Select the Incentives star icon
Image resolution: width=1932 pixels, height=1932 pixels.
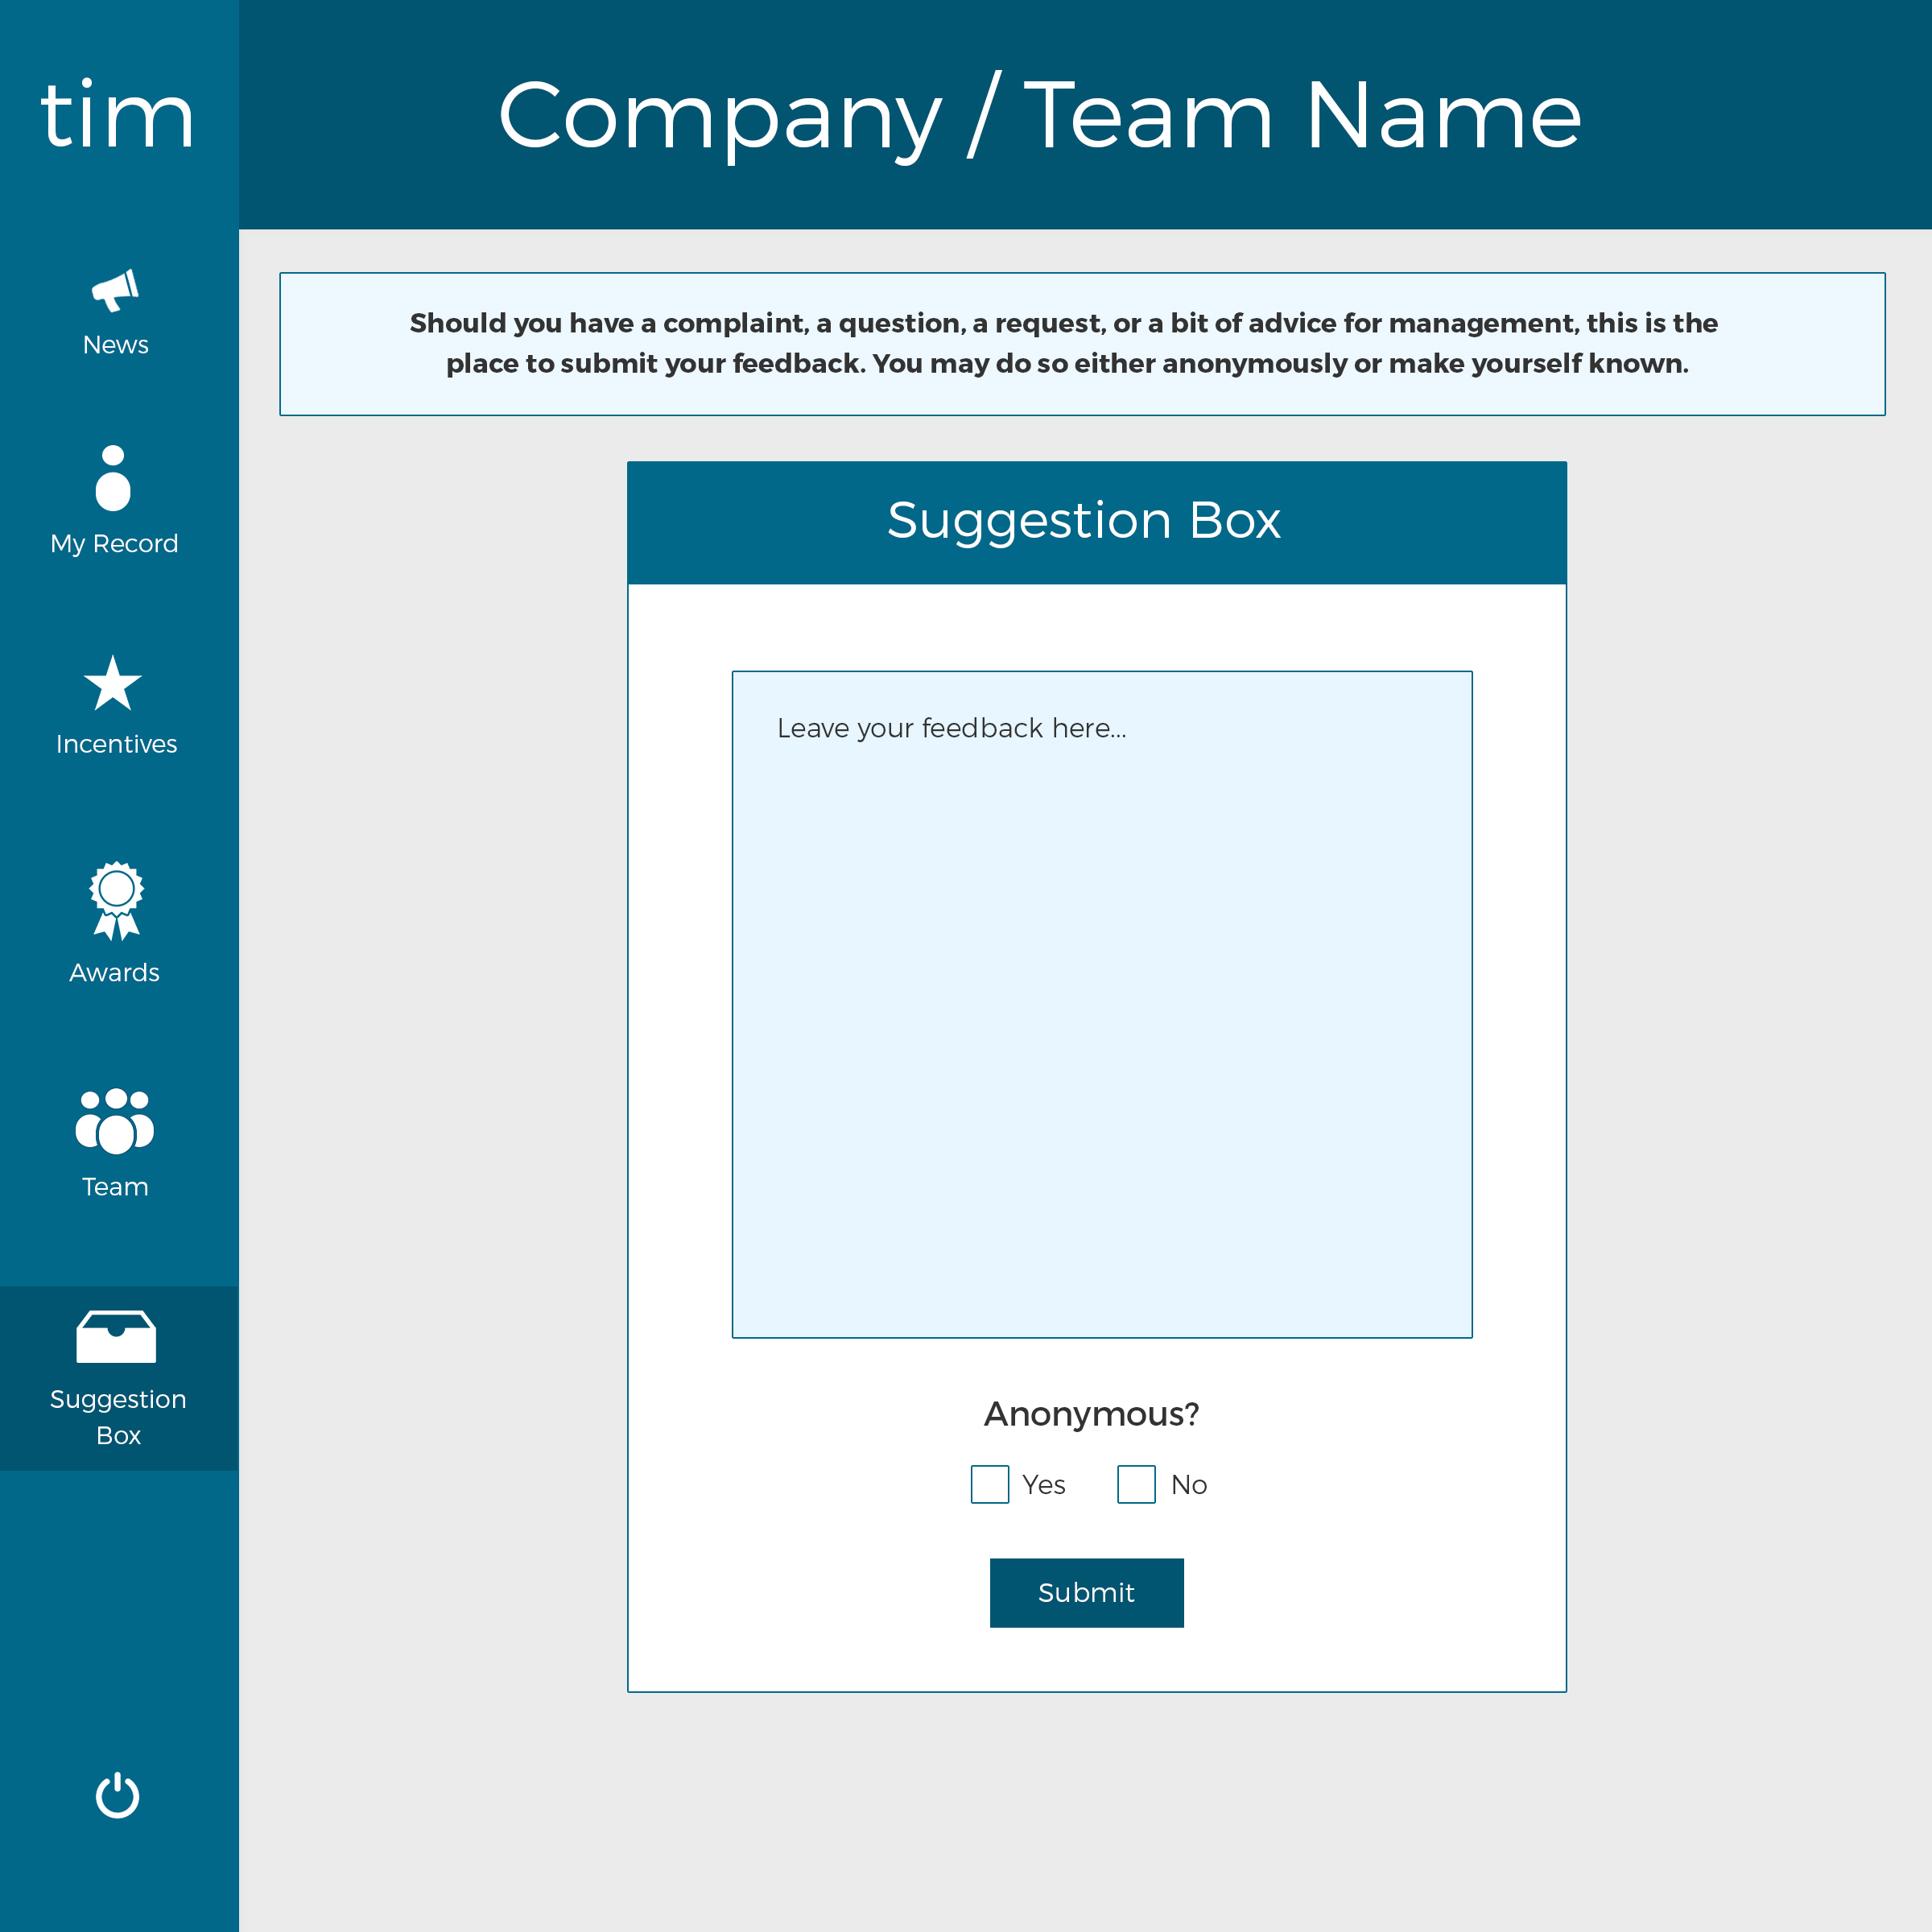tap(113, 684)
